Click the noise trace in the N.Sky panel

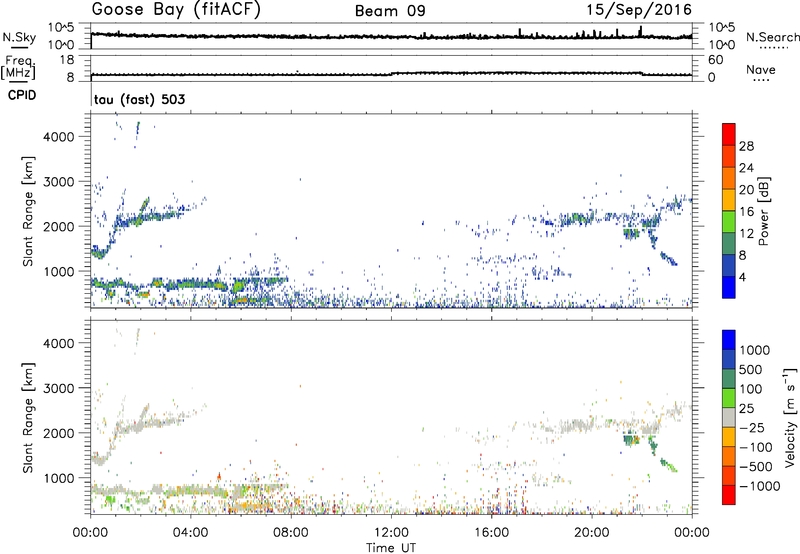pos(391,36)
